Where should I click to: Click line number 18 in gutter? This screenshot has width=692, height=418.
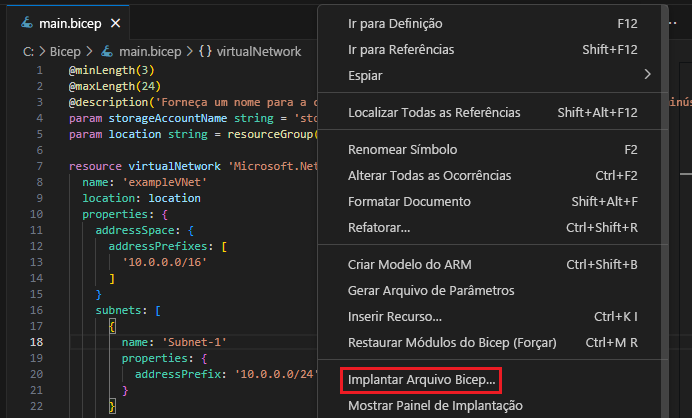(37, 342)
